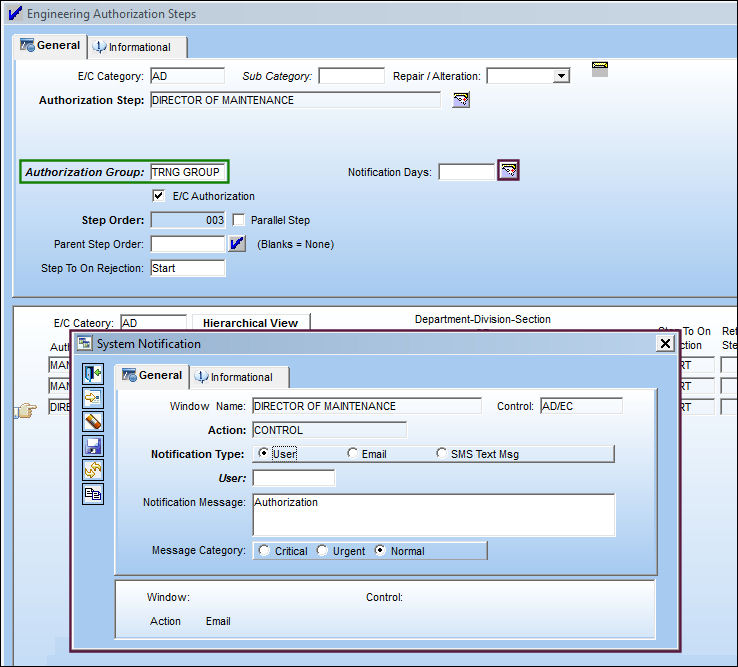
Task: Select SMS Text Msg notification type
Action: tap(441, 453)
